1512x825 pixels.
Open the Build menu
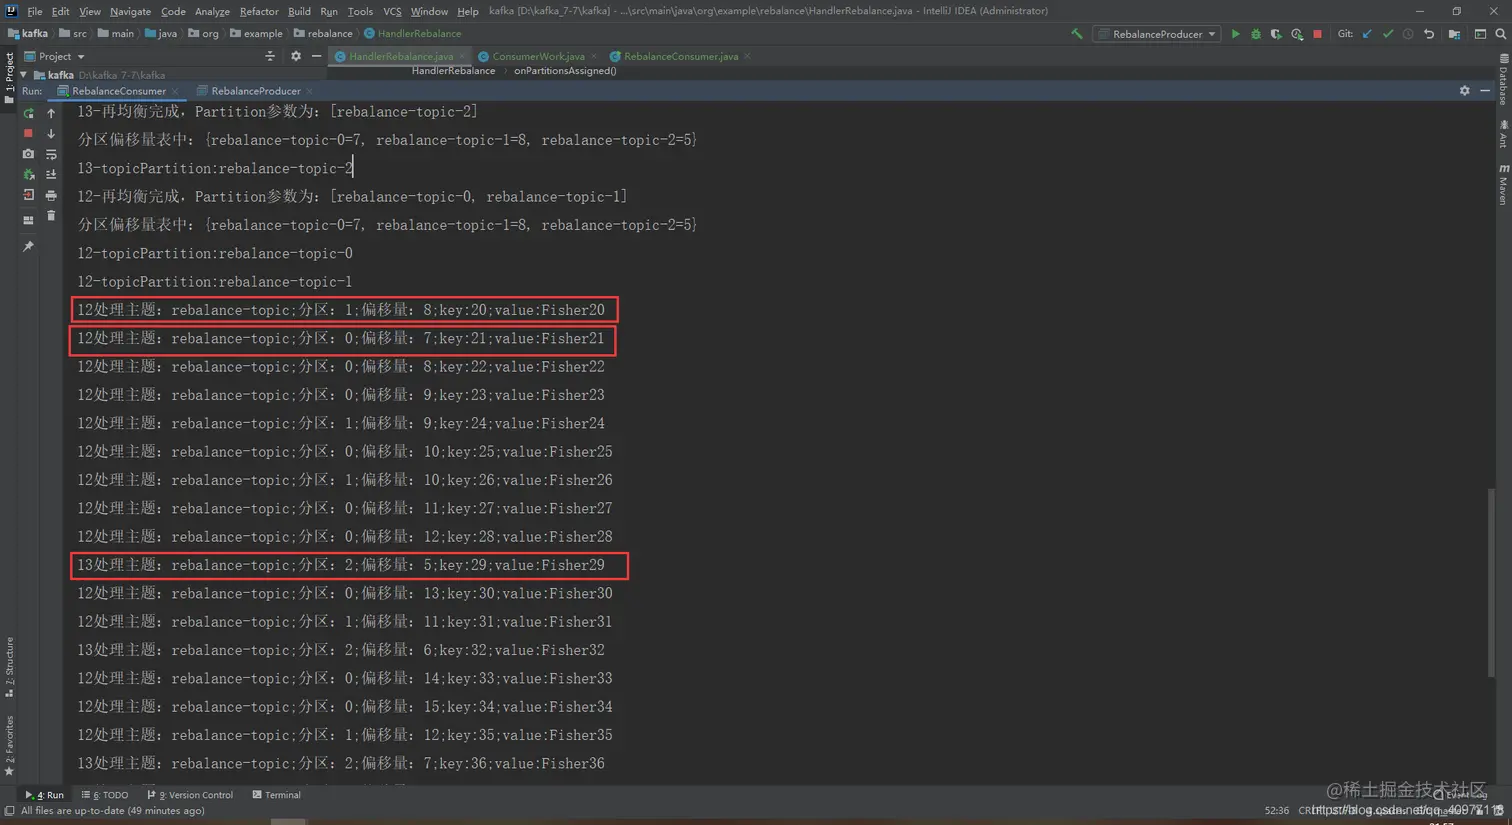(299, 11)
